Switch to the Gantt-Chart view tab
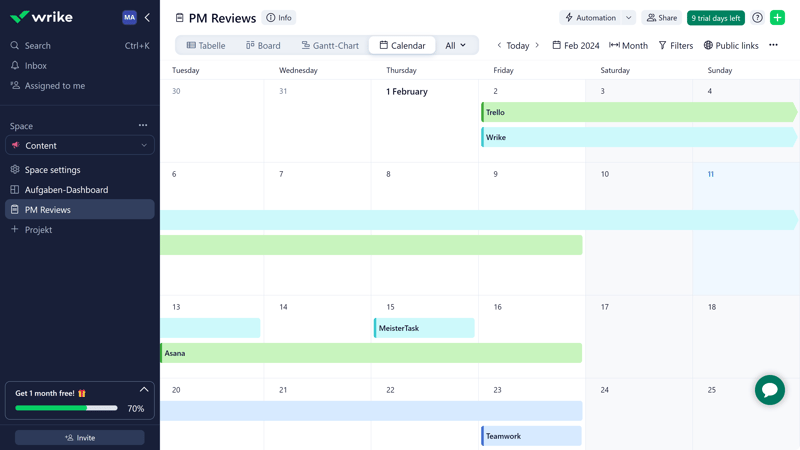Viewport: 800px width, 450px height. pyautogui.click(x=330, y=45)
